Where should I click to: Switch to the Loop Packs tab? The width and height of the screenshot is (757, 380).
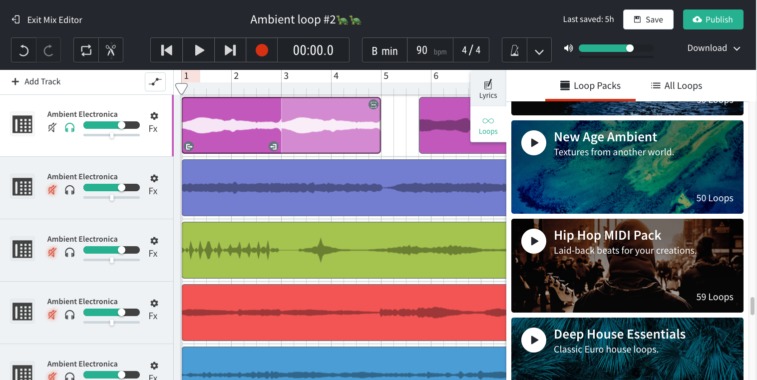(590, 85)
